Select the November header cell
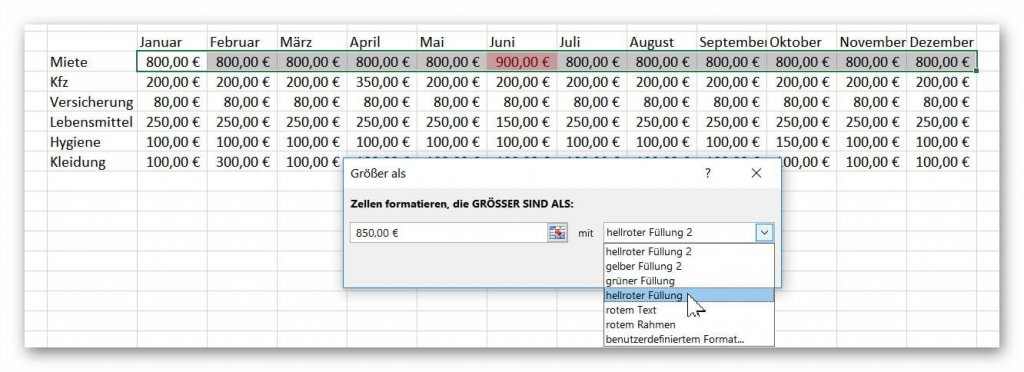The image size is (1024, 372). click(871, 42)
